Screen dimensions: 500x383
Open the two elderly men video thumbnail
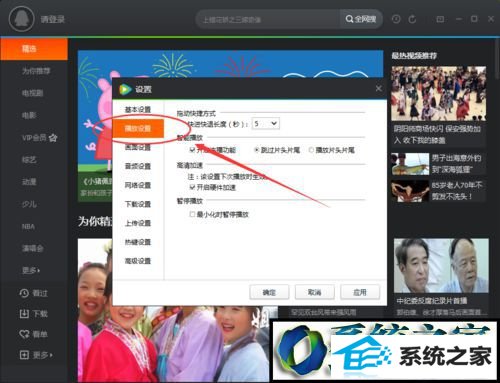441,266
